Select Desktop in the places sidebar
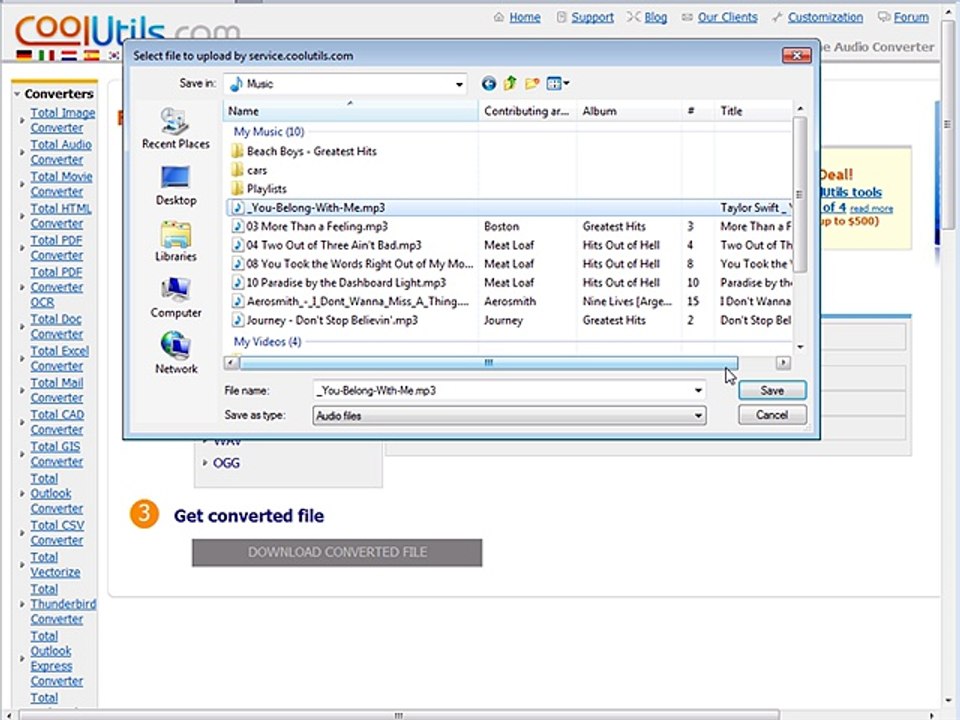Viewport: 960px width, 720px height. coord(176,186)
